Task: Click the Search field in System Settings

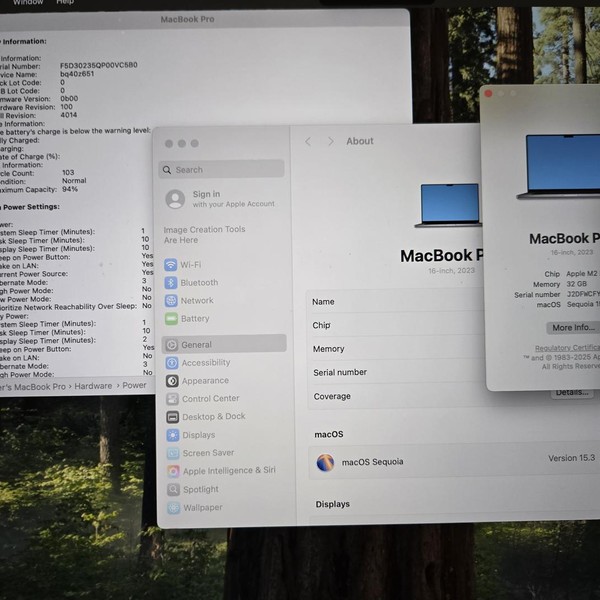Action: click(x=222, y=170)
